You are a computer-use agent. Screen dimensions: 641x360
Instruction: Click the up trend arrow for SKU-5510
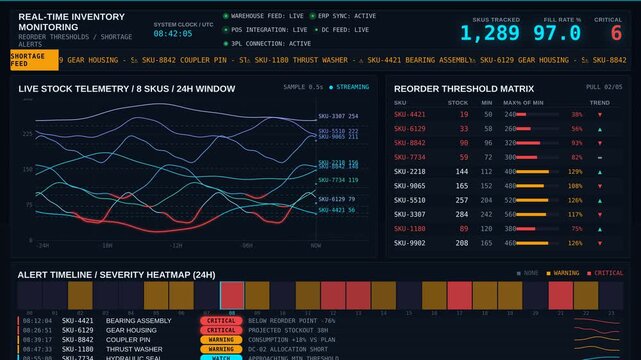(x=600, y=201)
